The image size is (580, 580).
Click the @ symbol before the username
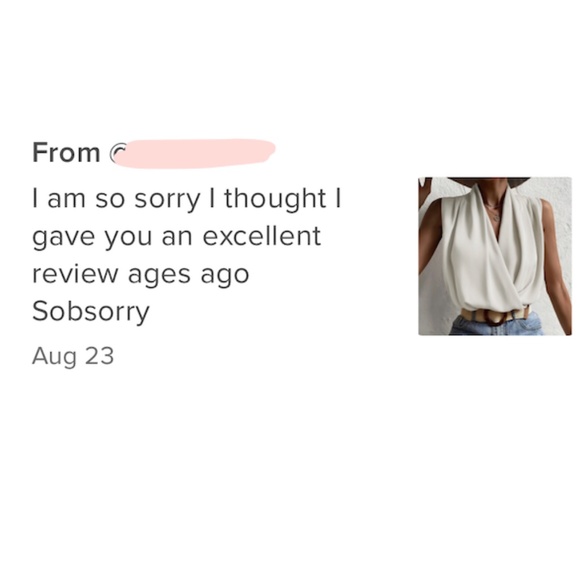118,152
